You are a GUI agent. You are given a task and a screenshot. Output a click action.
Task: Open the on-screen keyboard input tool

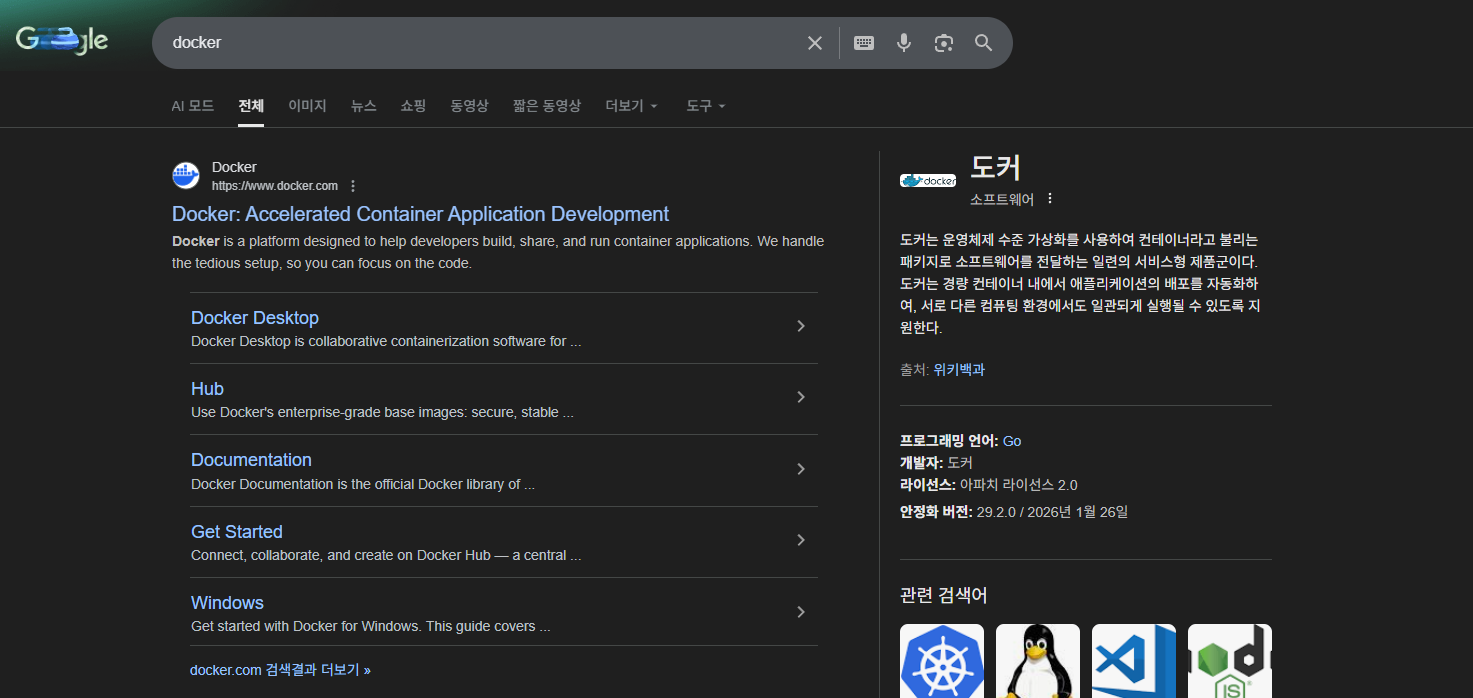[x=864, y=43]
